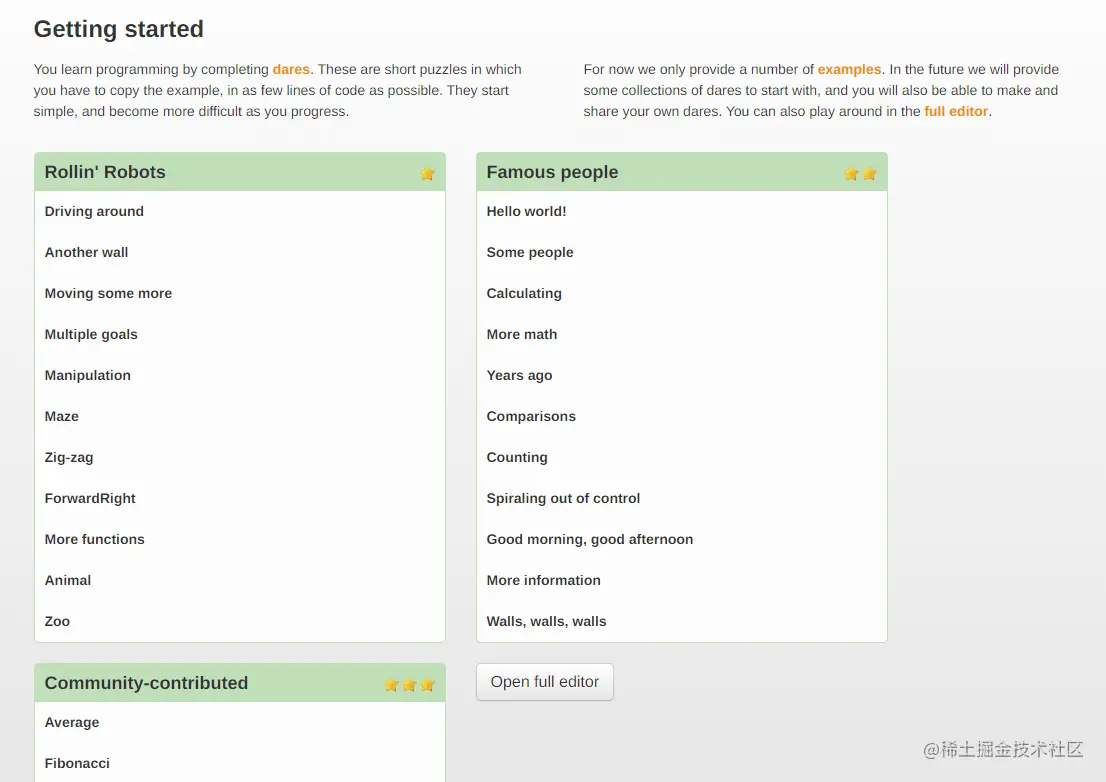Image resolution: width=1106 pixels, height=782 pixels.
Task: Choose the ForwardRight dare
Action: click(90, 498)
